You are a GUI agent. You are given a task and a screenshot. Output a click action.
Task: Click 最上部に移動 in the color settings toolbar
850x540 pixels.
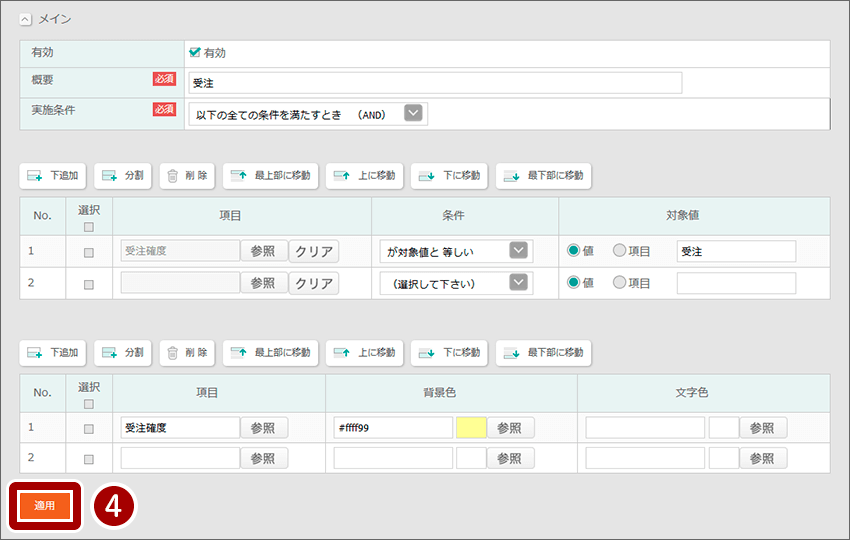(271, 353)
